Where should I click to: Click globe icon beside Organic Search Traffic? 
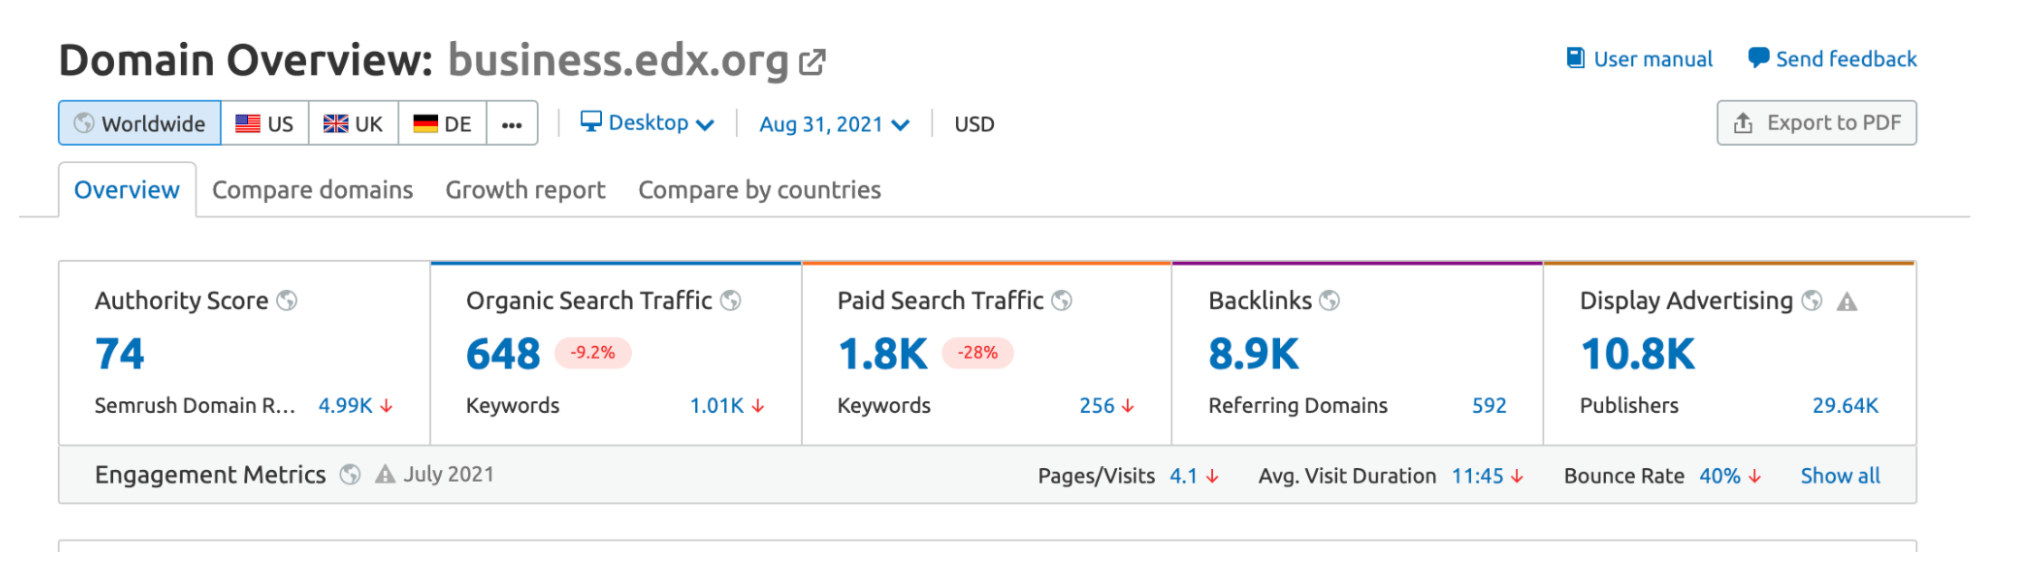(x=731, y=300)
